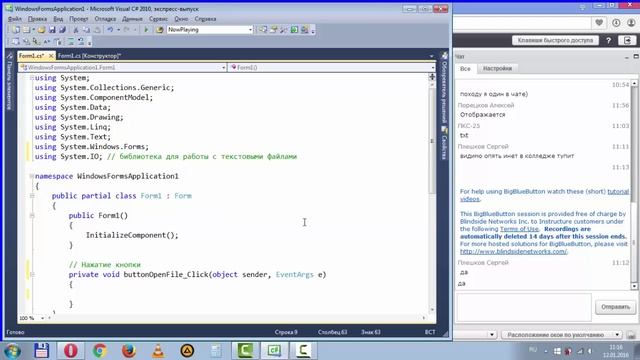
Task: Open the Правка (Edit) menu
Action: click(x=37, y=19)
